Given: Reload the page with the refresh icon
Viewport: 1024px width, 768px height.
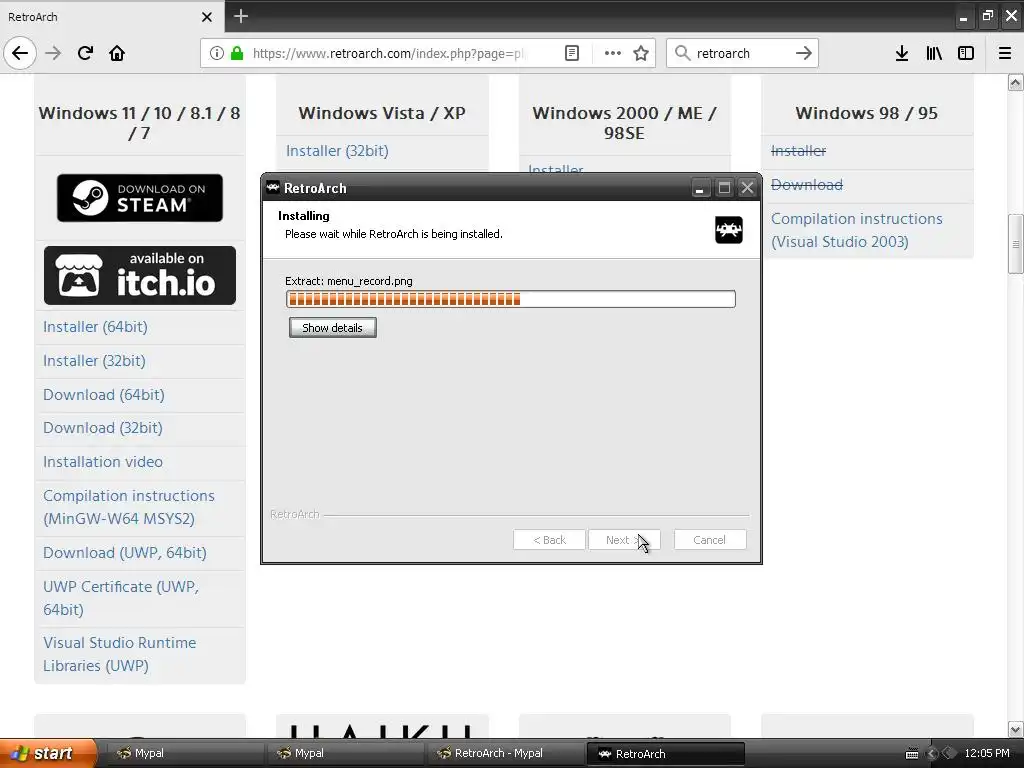Looking at the screenshot, I should tap(85, 53).
